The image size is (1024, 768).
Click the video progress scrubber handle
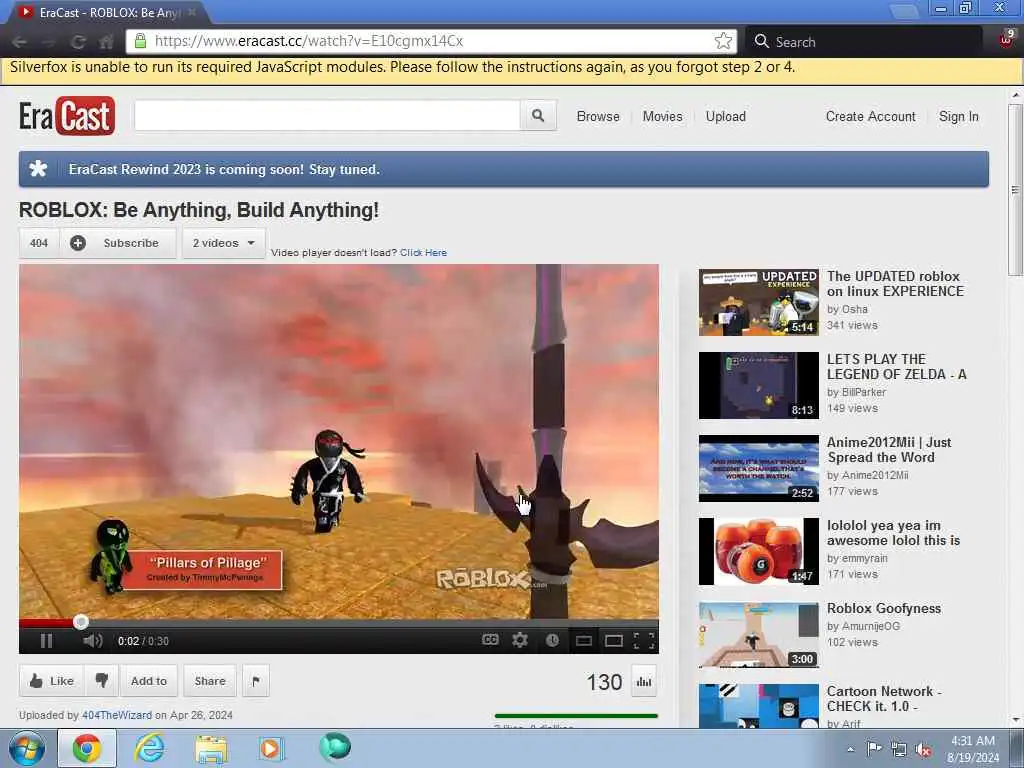click(x=80, y=622)
